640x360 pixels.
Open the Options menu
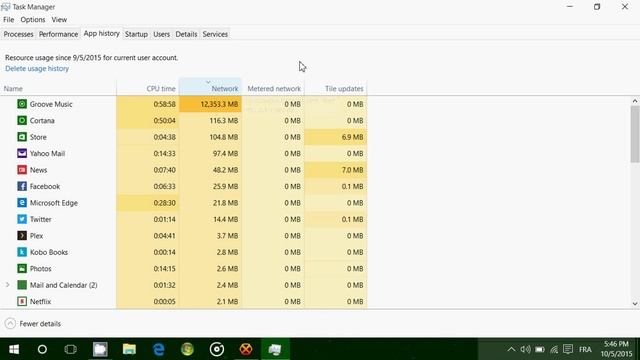coord(33,20)
